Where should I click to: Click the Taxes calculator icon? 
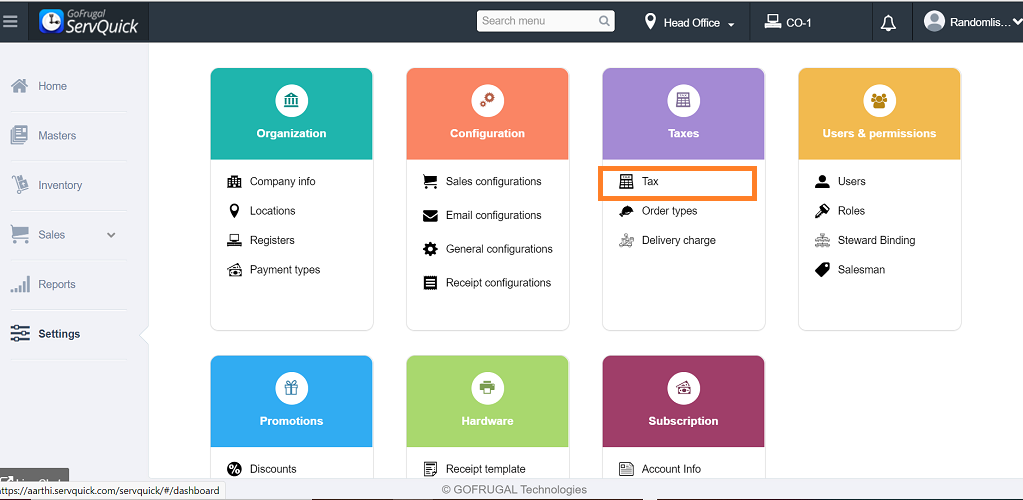pos(683,100)
